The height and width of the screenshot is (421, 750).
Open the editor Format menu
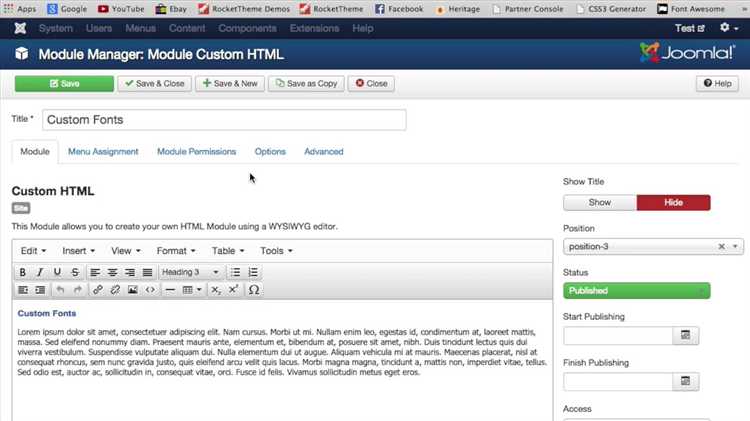click(x=176, y=251)
